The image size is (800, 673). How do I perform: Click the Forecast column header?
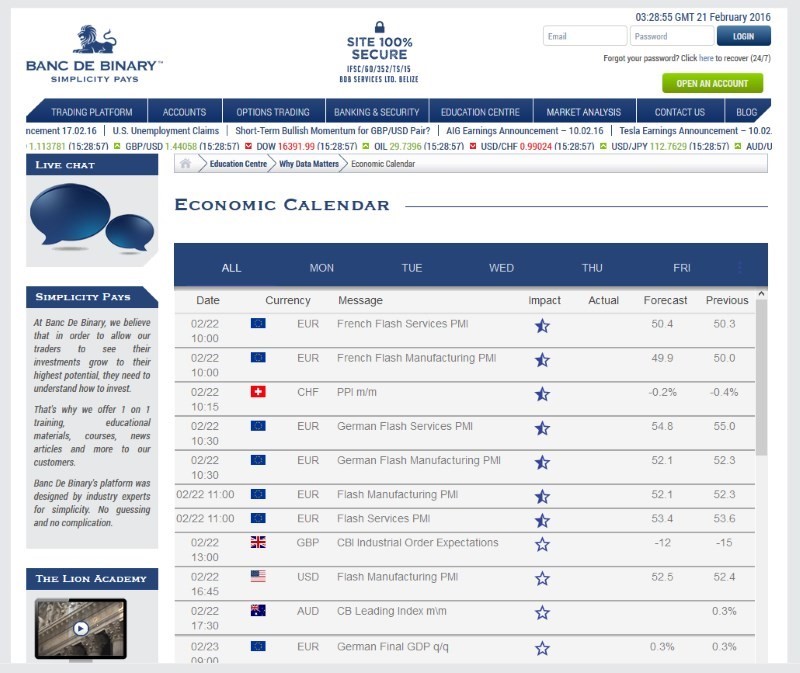[665, 300]
